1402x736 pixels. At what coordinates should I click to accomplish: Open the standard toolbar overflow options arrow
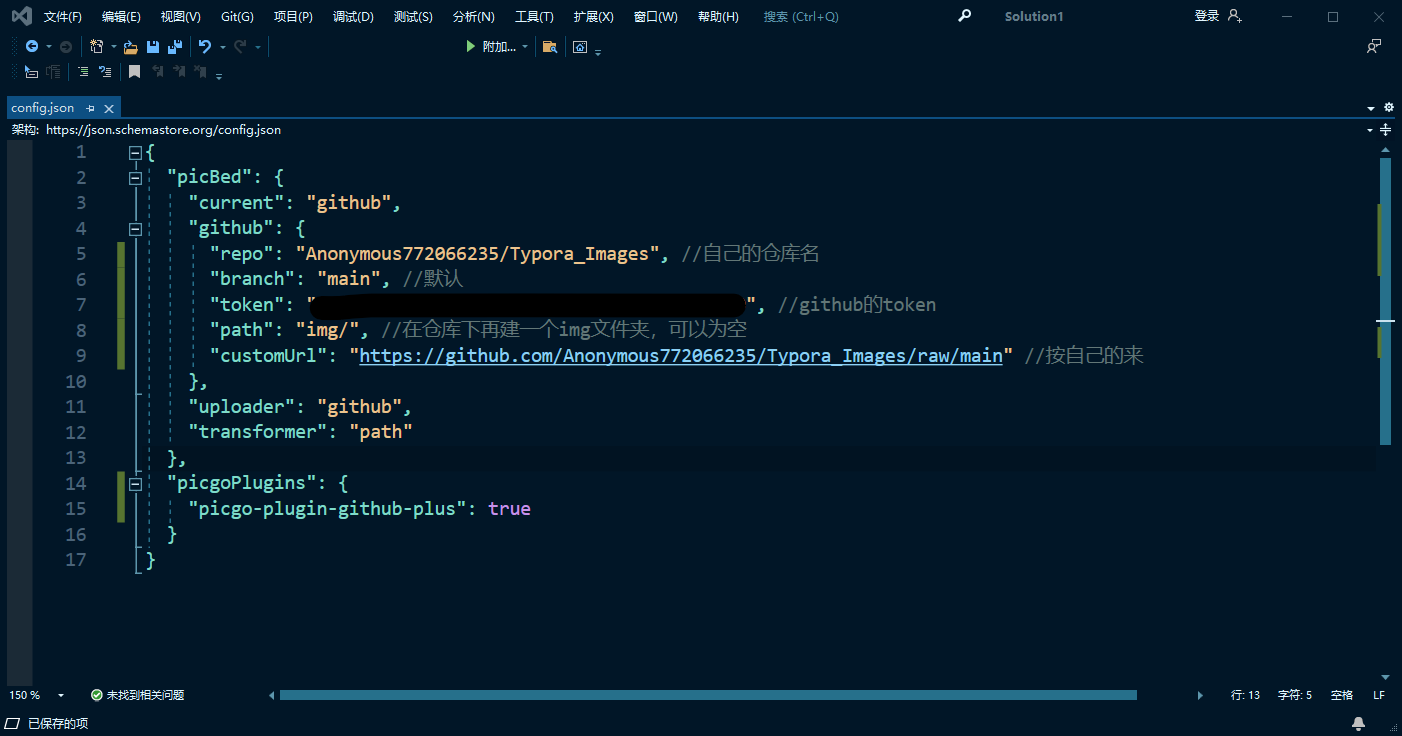point(598,51)
